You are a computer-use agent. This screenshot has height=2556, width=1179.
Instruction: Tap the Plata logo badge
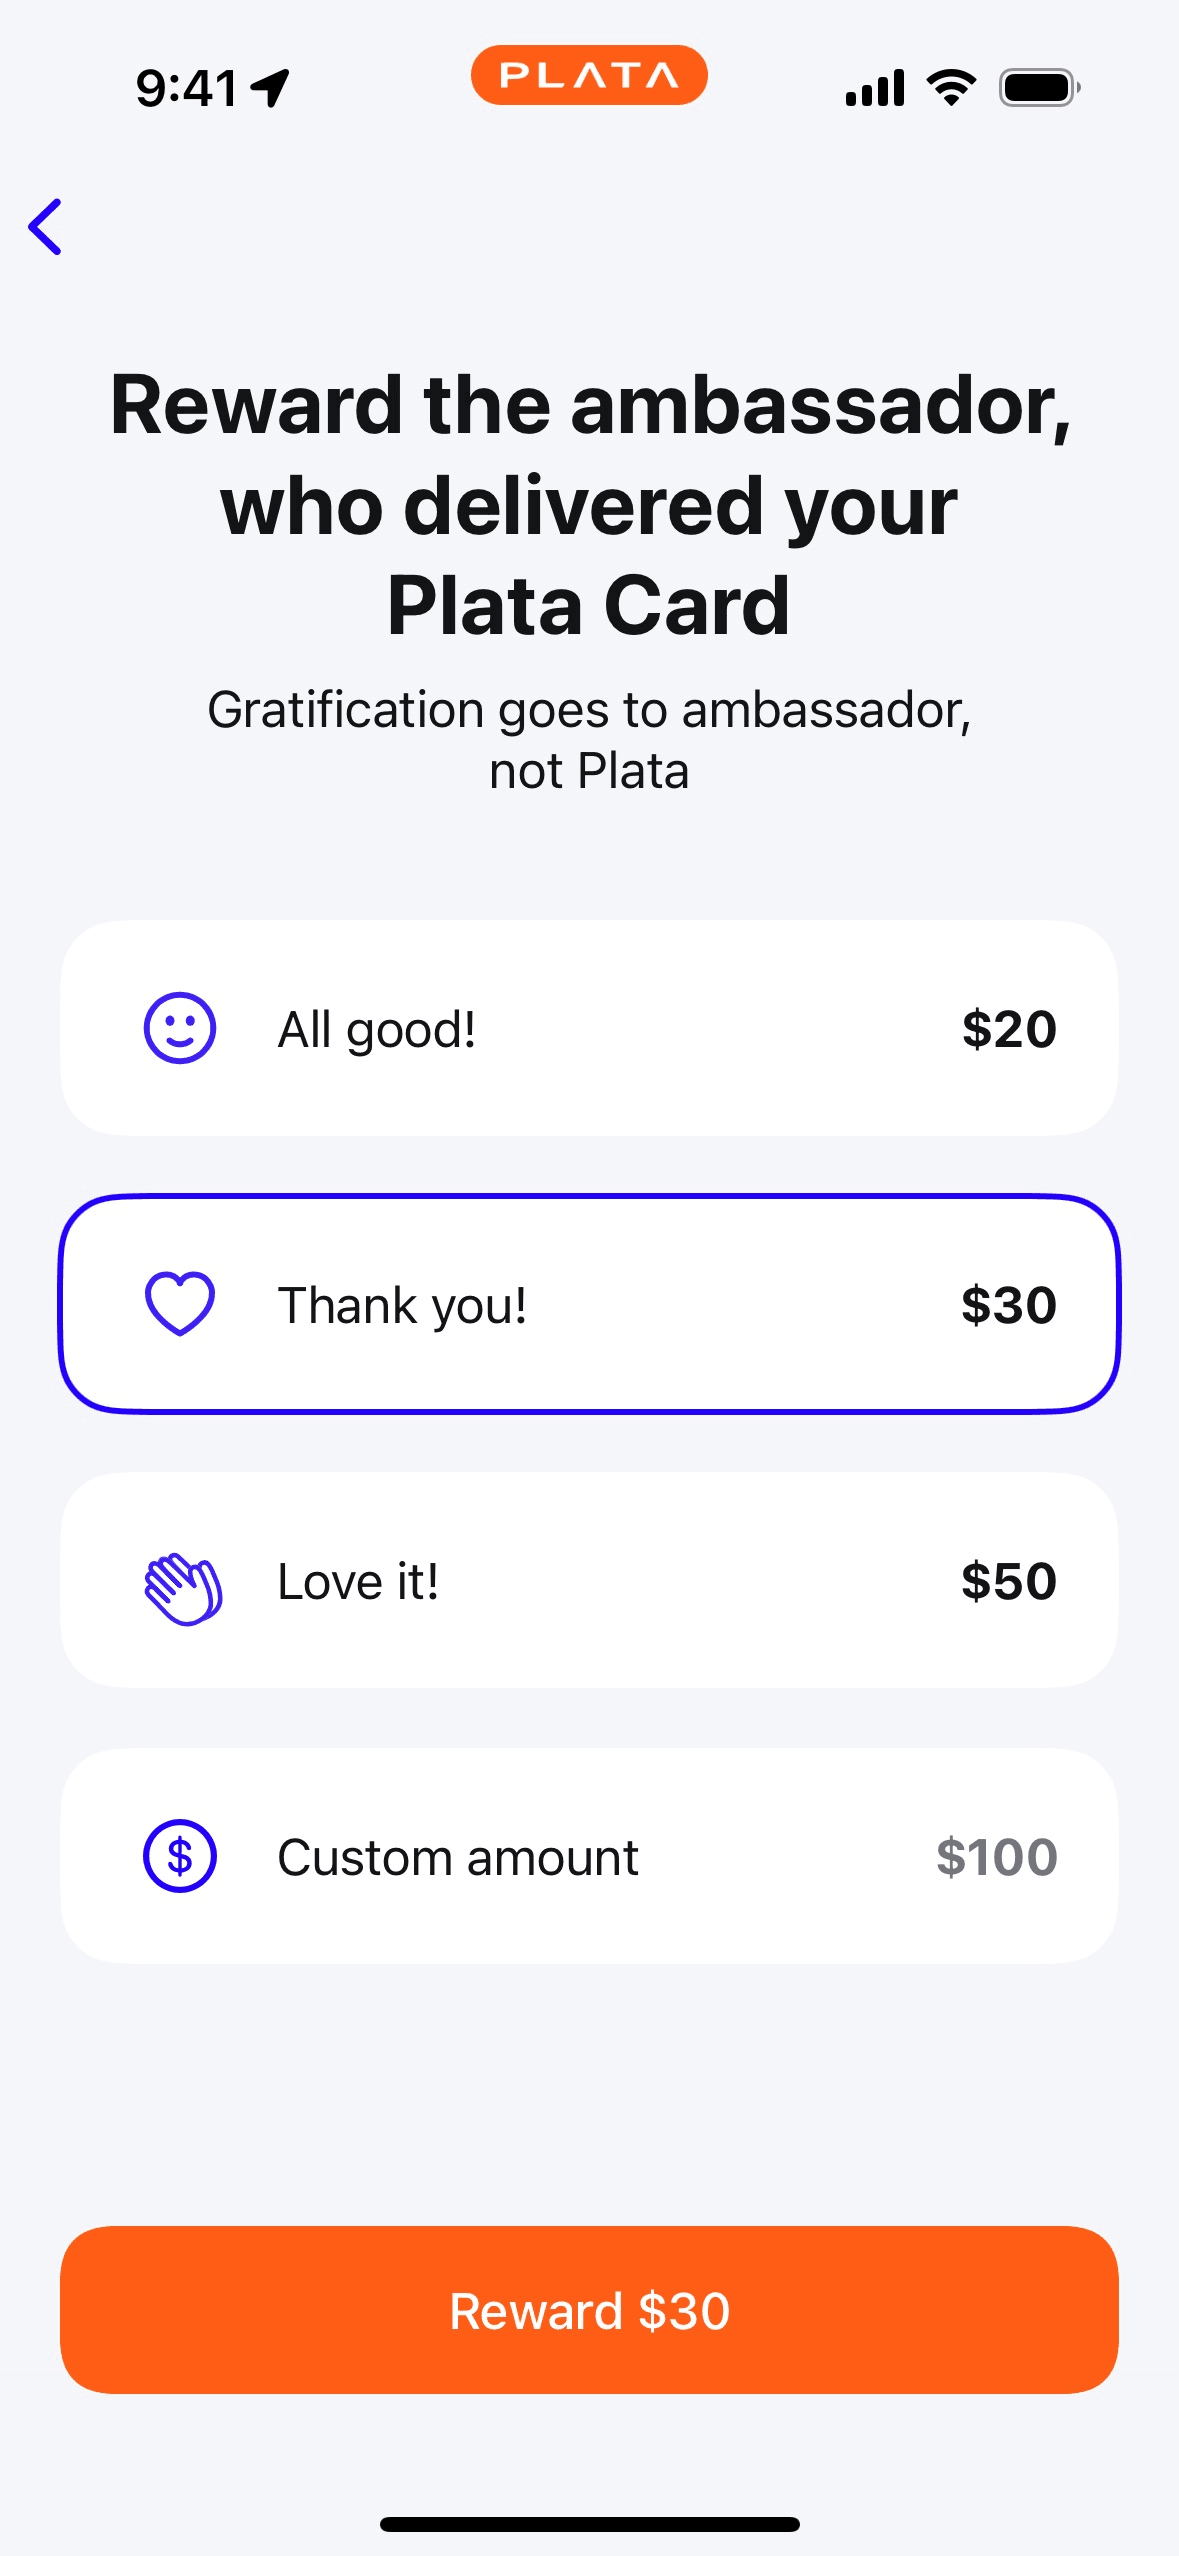click(x=589, y=76)
